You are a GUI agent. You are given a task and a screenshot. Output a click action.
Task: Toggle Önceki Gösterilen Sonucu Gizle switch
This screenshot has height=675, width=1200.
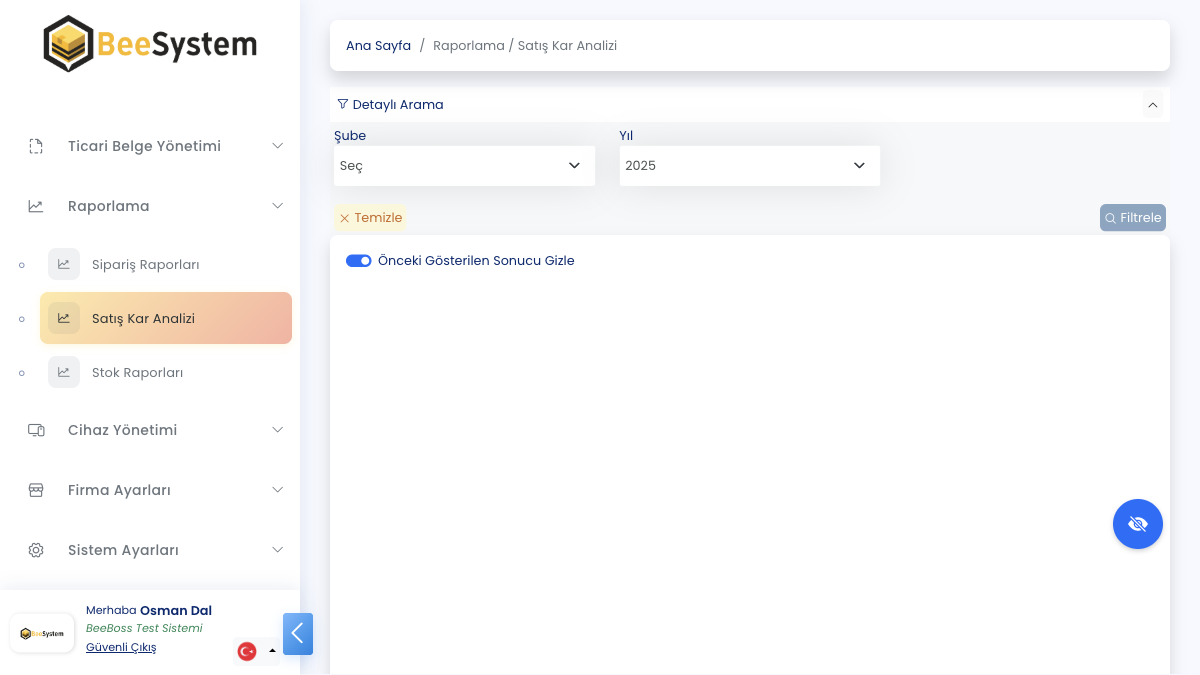358,261
